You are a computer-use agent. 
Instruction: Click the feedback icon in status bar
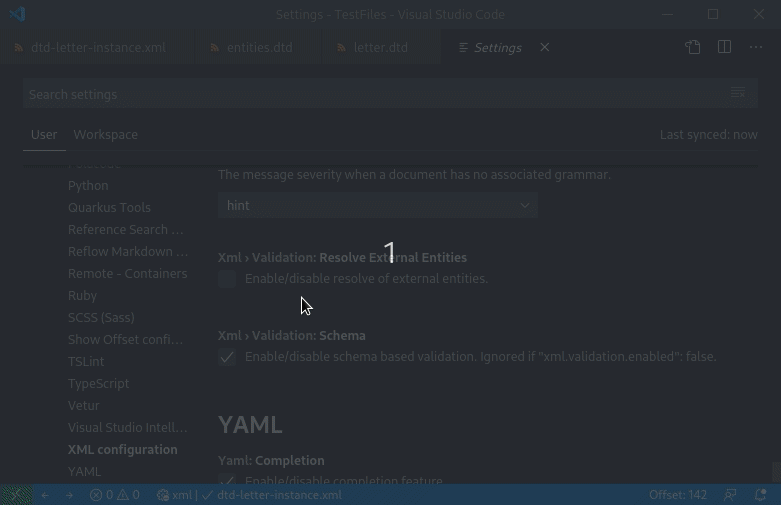coord(731,495)
